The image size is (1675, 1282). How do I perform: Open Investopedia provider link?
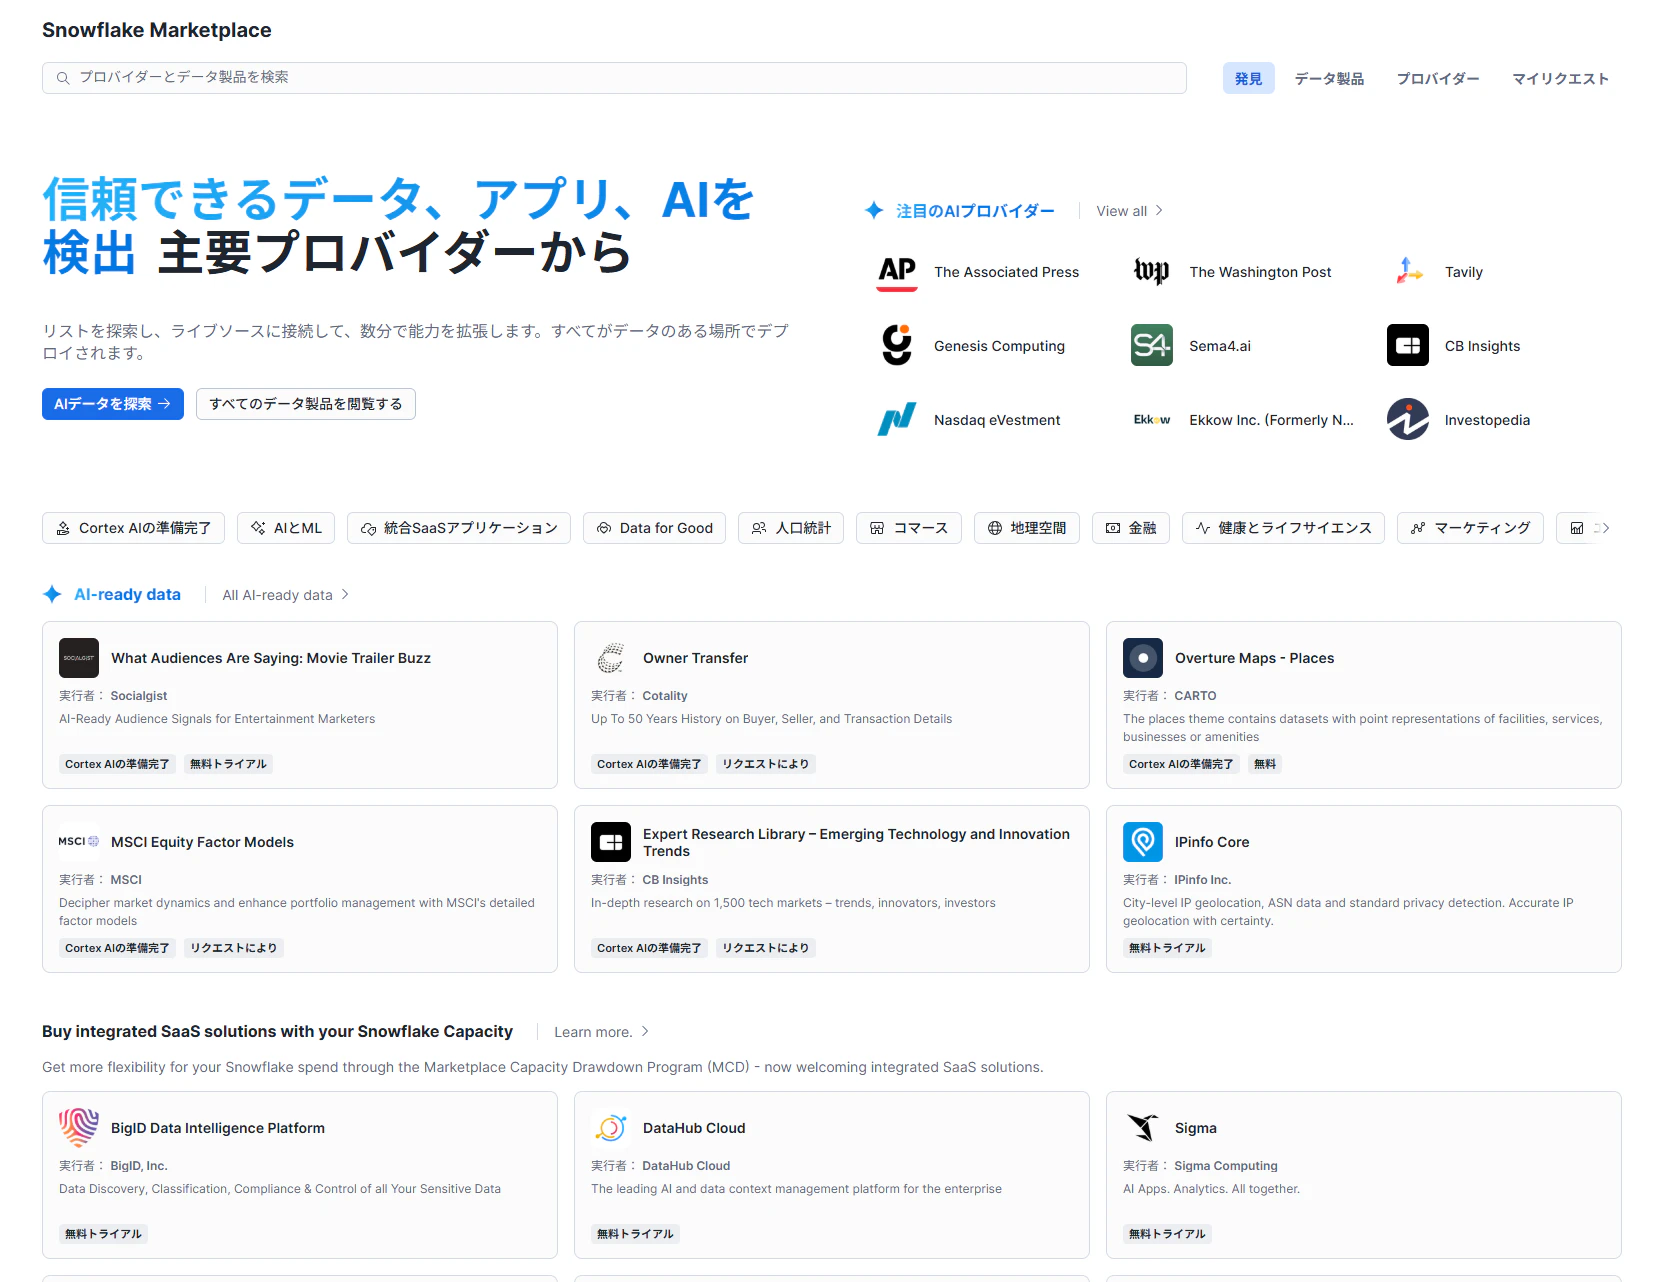(1487, 420)
